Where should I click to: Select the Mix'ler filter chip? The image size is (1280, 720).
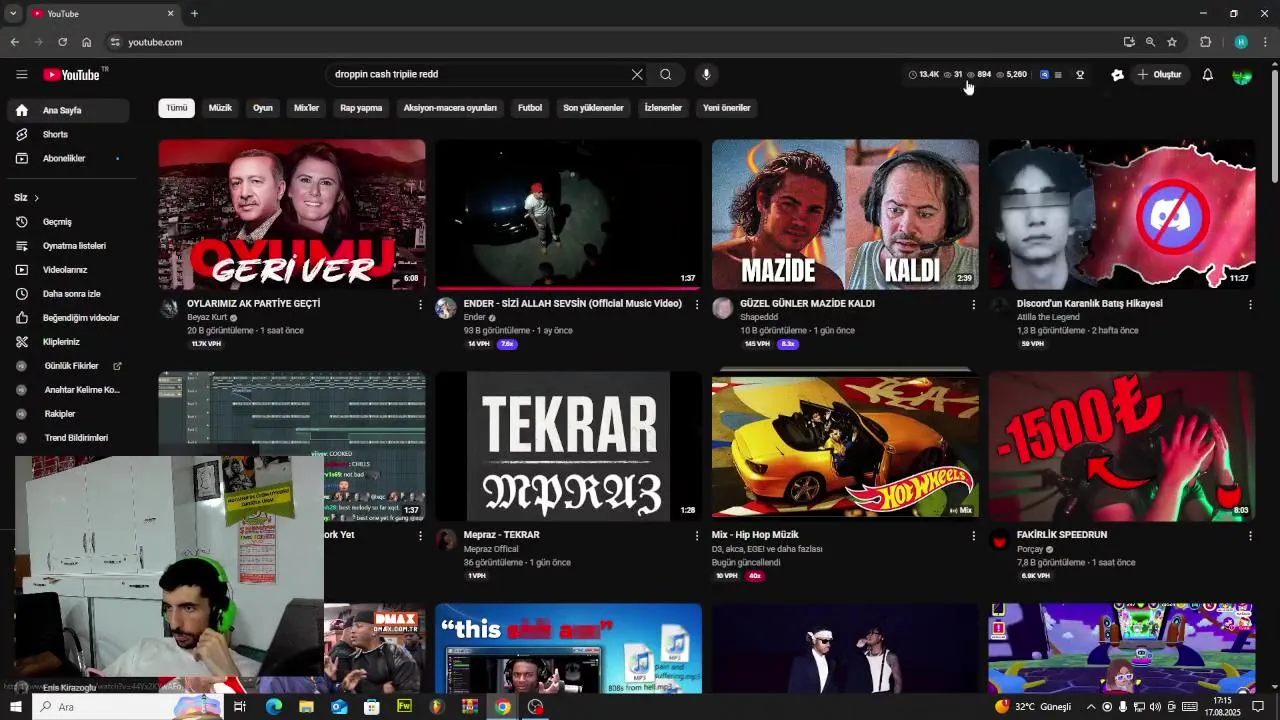pos(306,108)
